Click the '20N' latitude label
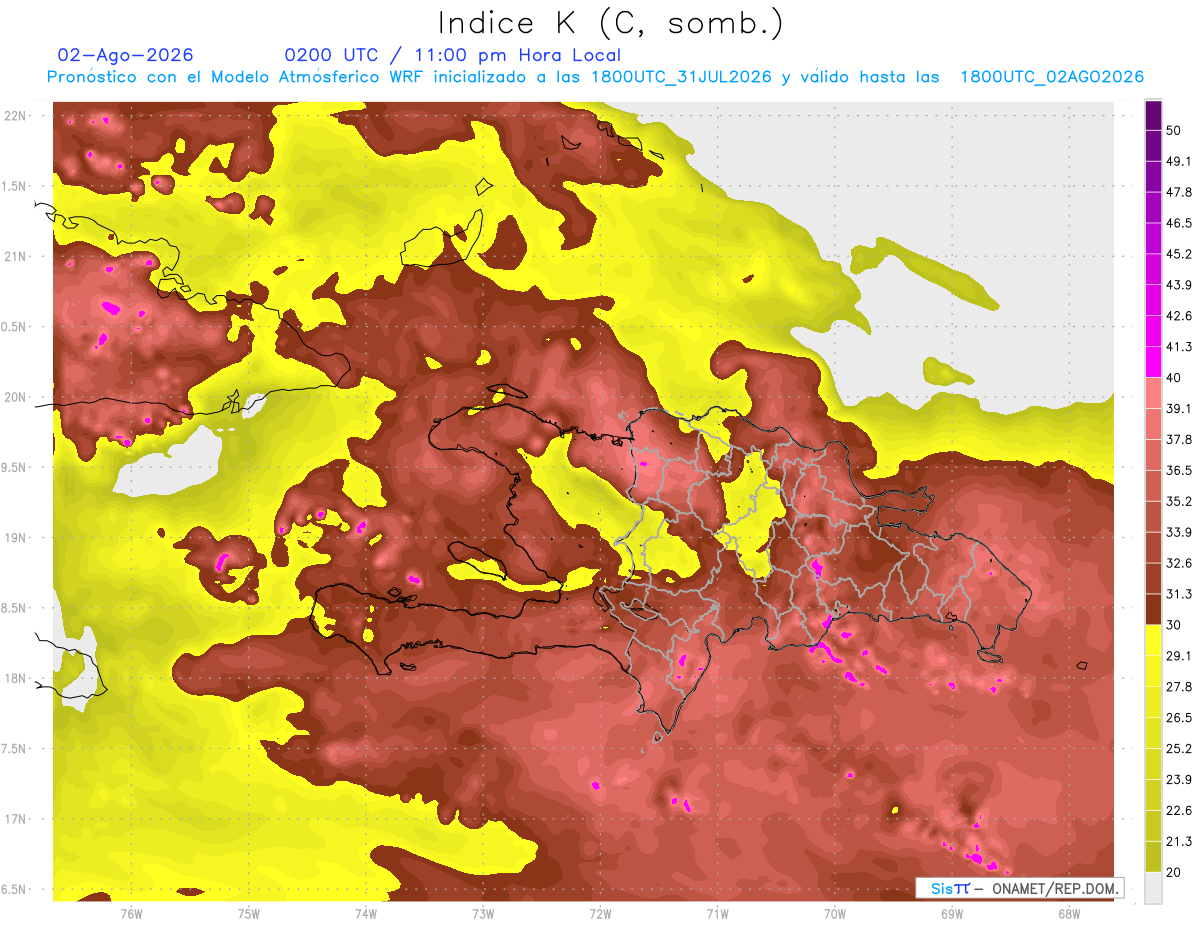 point(16,398)
